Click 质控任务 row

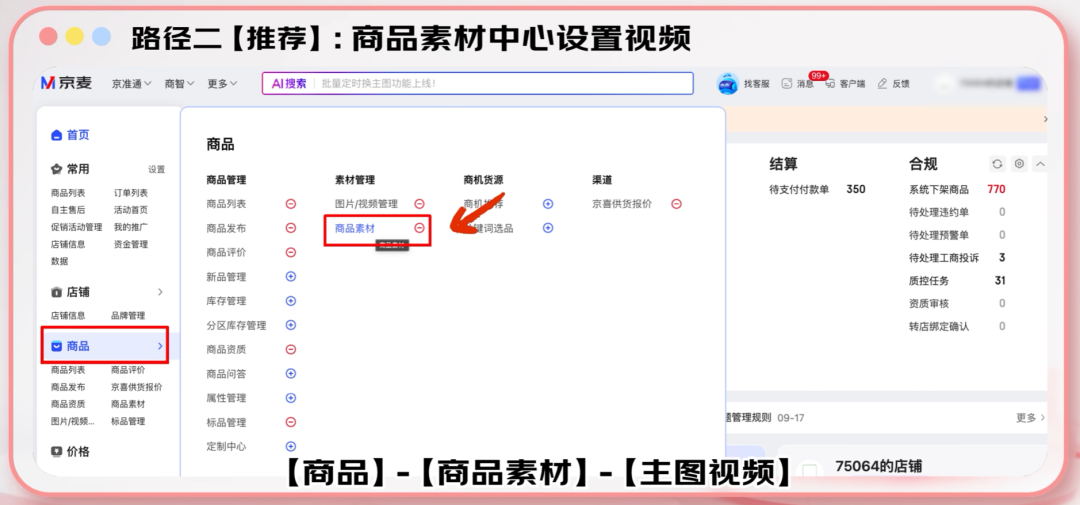(x=957, y=280)
